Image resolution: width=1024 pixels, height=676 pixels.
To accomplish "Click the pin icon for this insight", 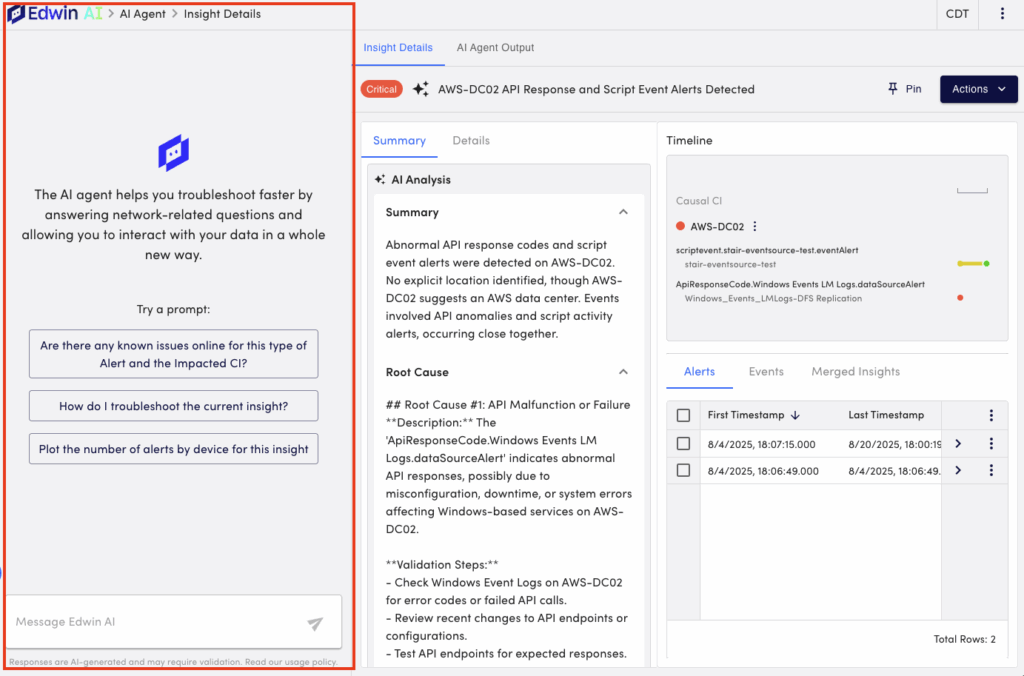I will [893, 89].
